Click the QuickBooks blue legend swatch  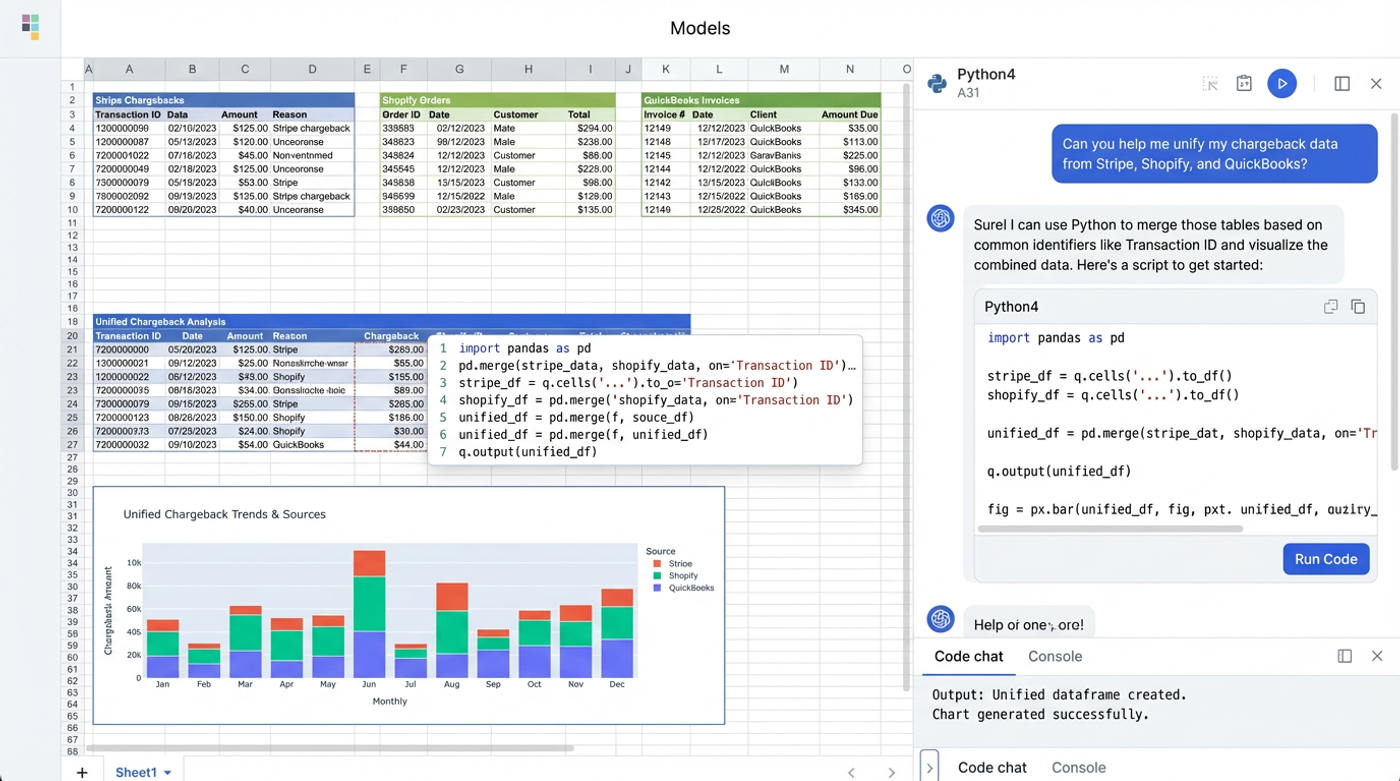pyautogui.click(x=657, y=588)
